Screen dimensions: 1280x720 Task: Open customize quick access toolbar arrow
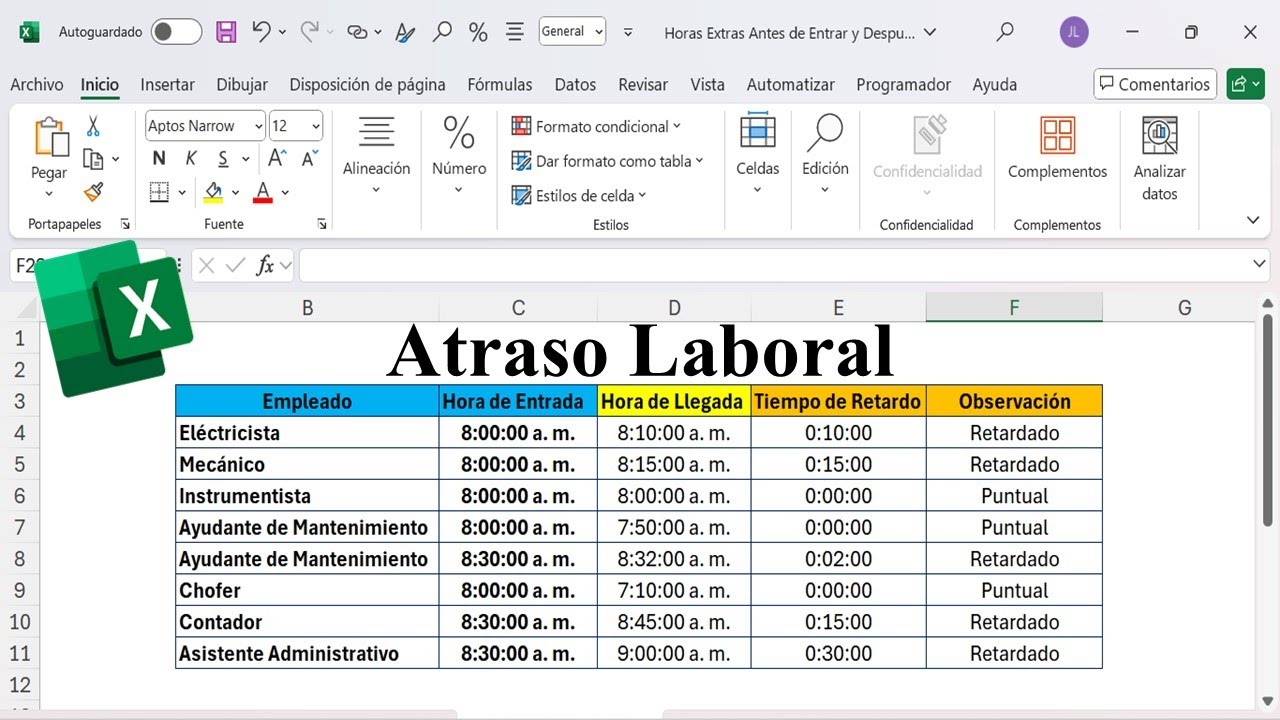[x=628, y=32]
